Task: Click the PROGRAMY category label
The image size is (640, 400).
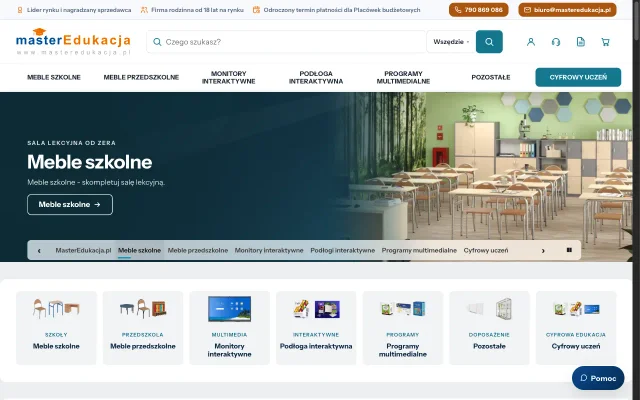Action: 403,335
